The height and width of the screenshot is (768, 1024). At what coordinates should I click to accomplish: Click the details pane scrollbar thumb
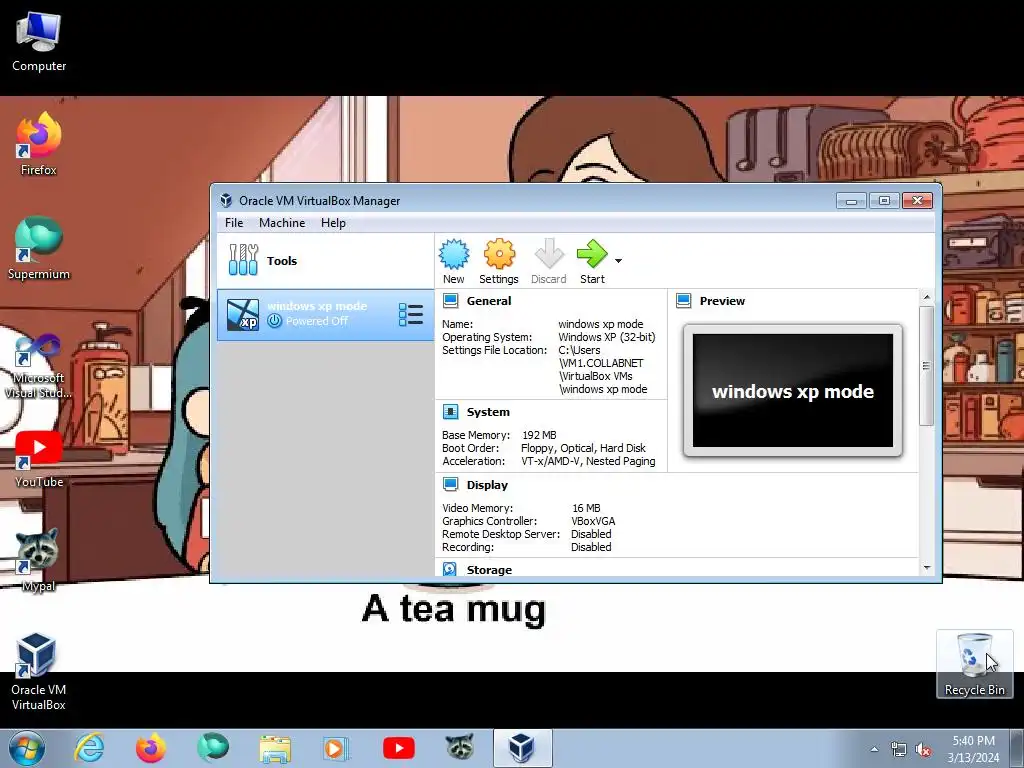[x=926, y=365]
